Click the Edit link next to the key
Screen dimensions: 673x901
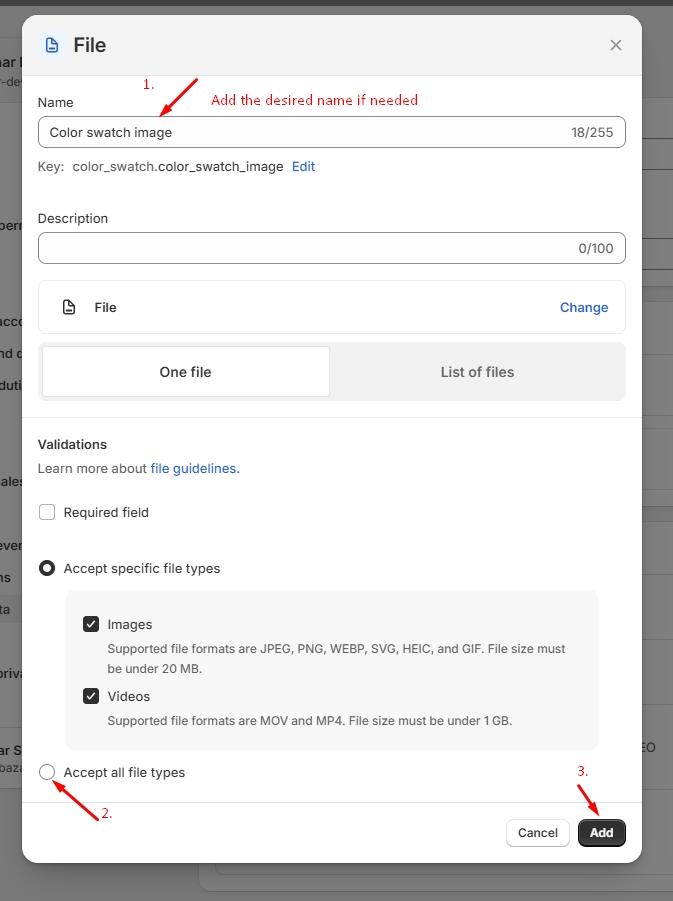point(303,166)
